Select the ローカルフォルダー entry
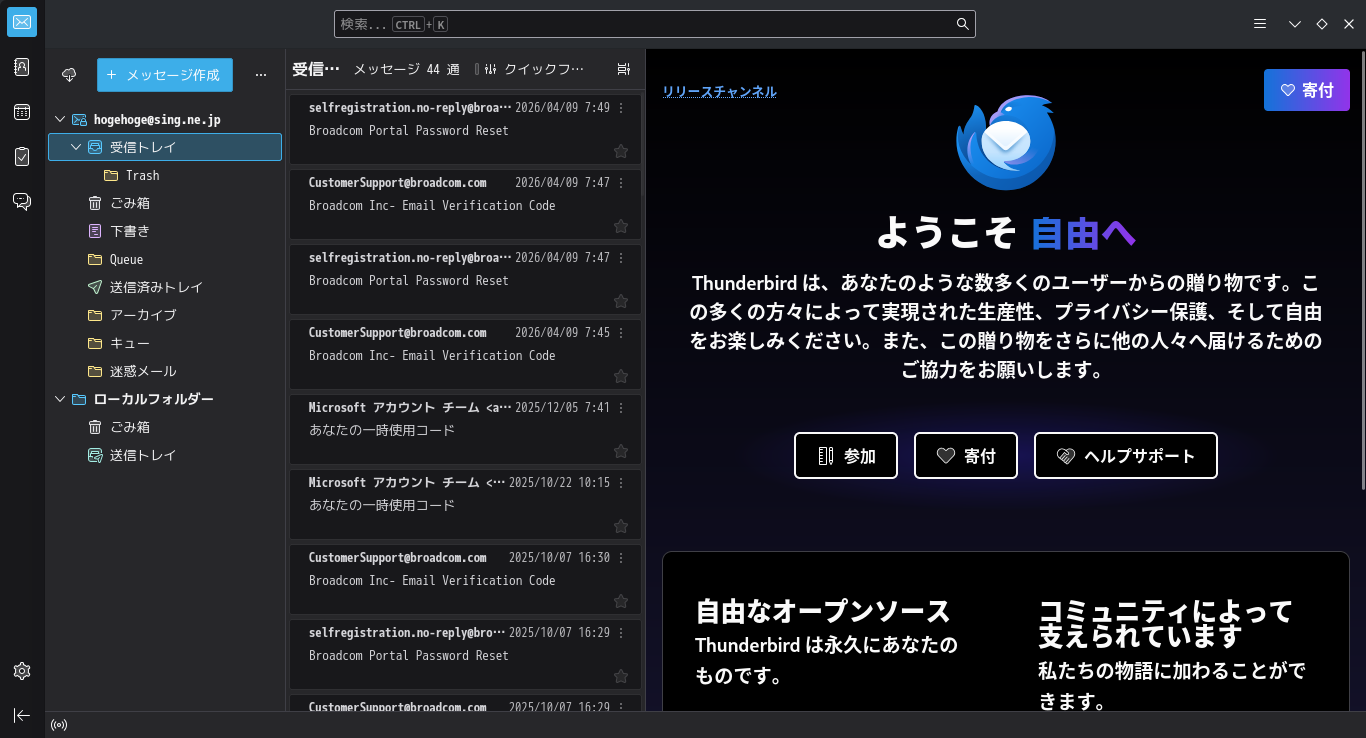 point(165,399)
